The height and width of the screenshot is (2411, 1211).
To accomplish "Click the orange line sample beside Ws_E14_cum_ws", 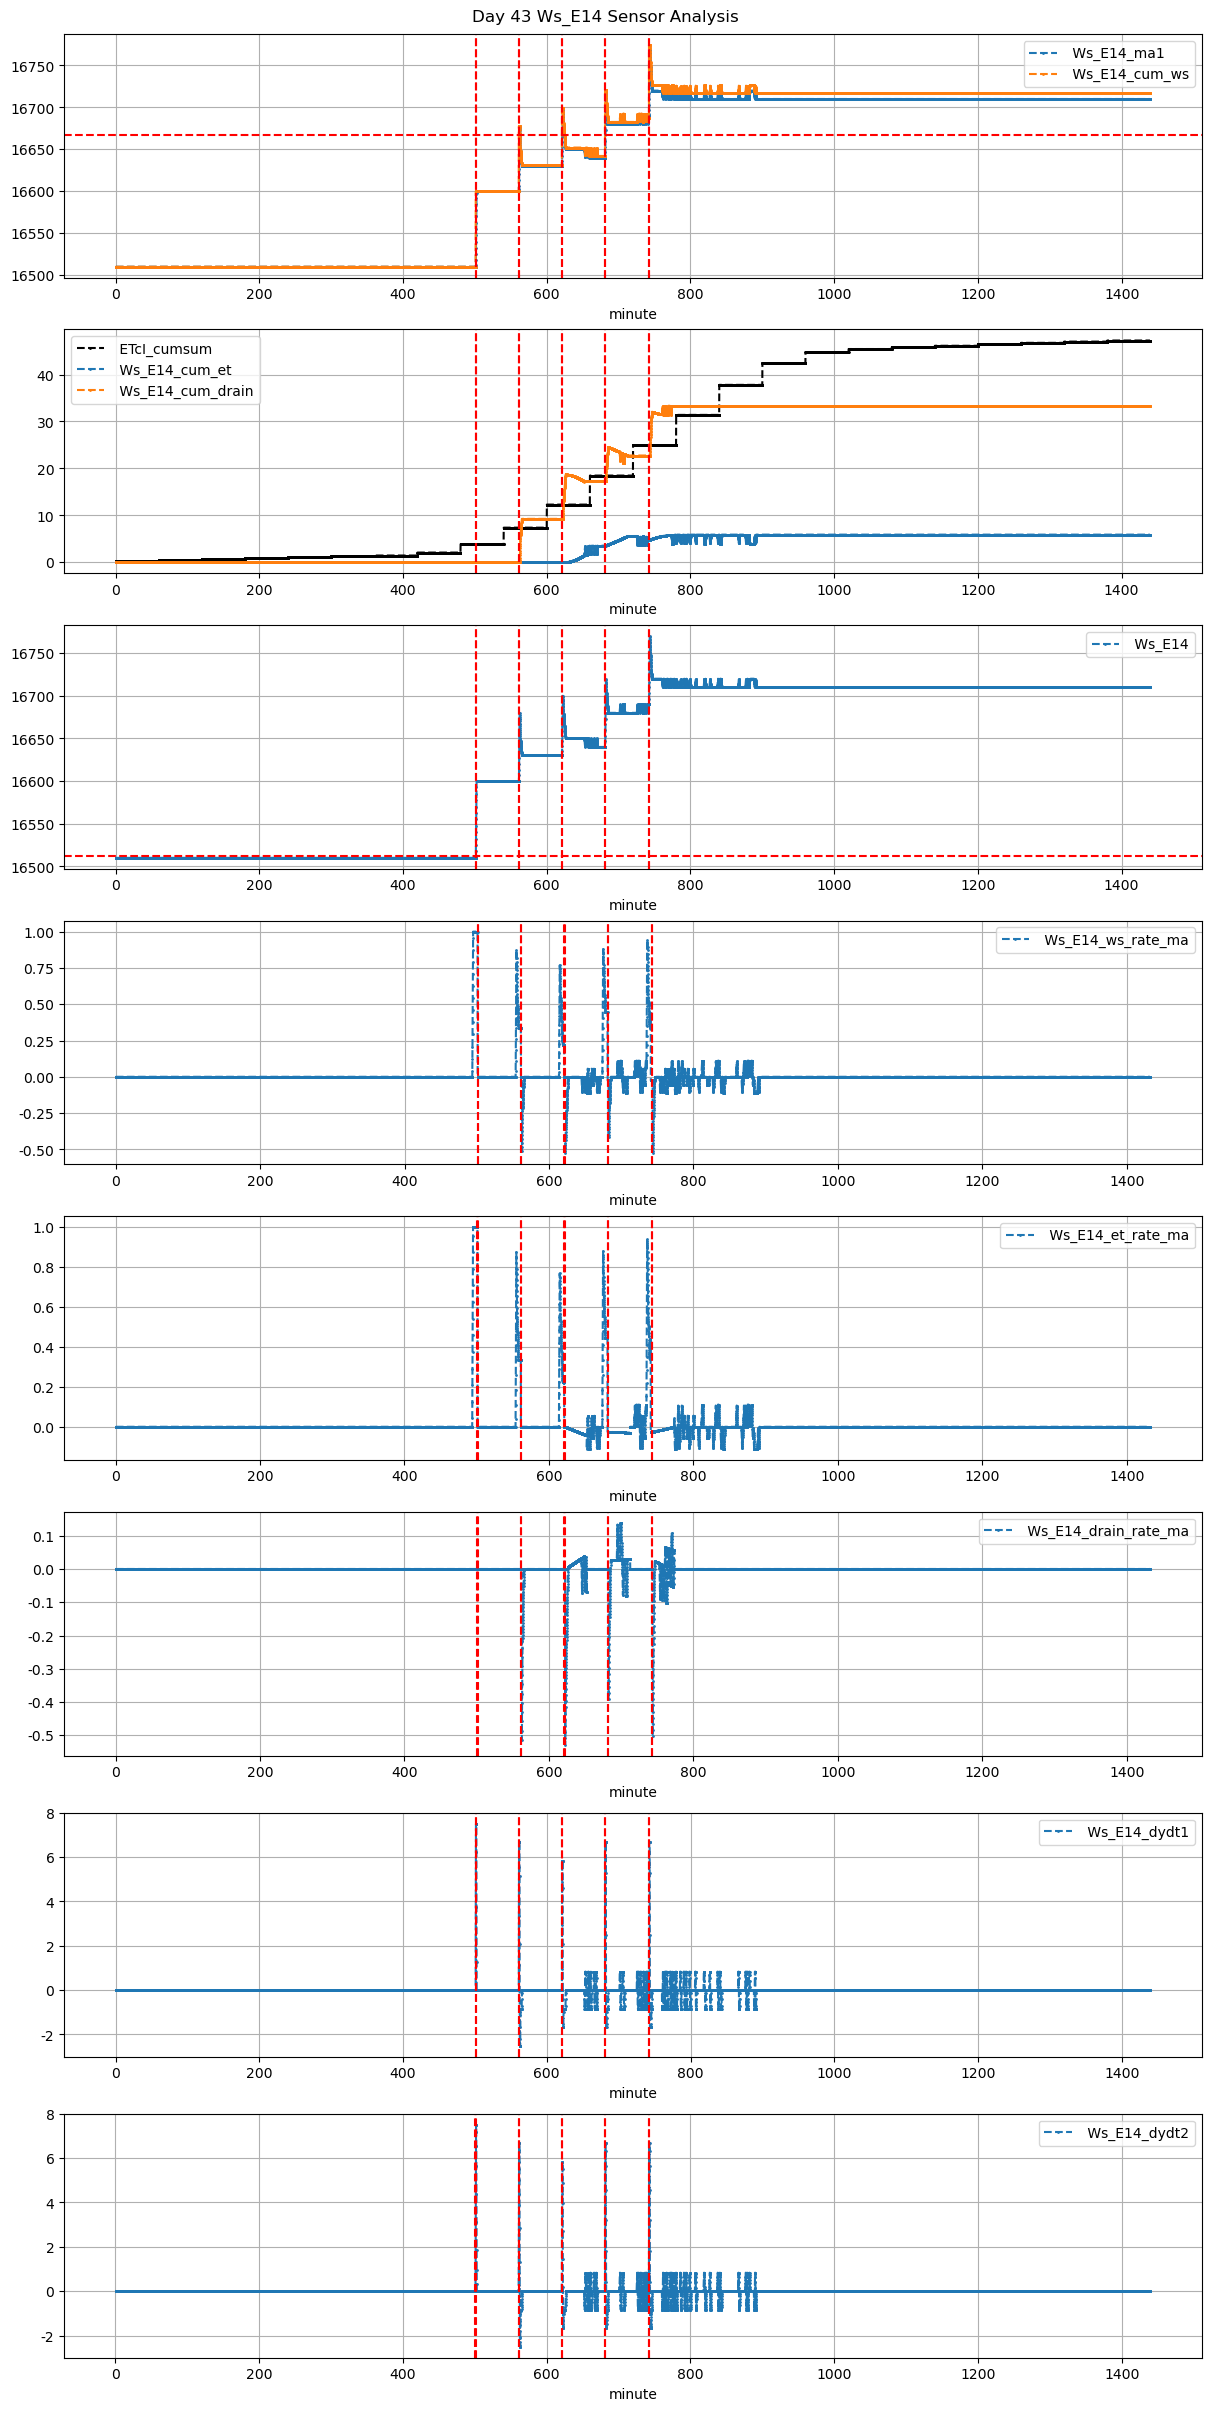I will pos(1043,74).
